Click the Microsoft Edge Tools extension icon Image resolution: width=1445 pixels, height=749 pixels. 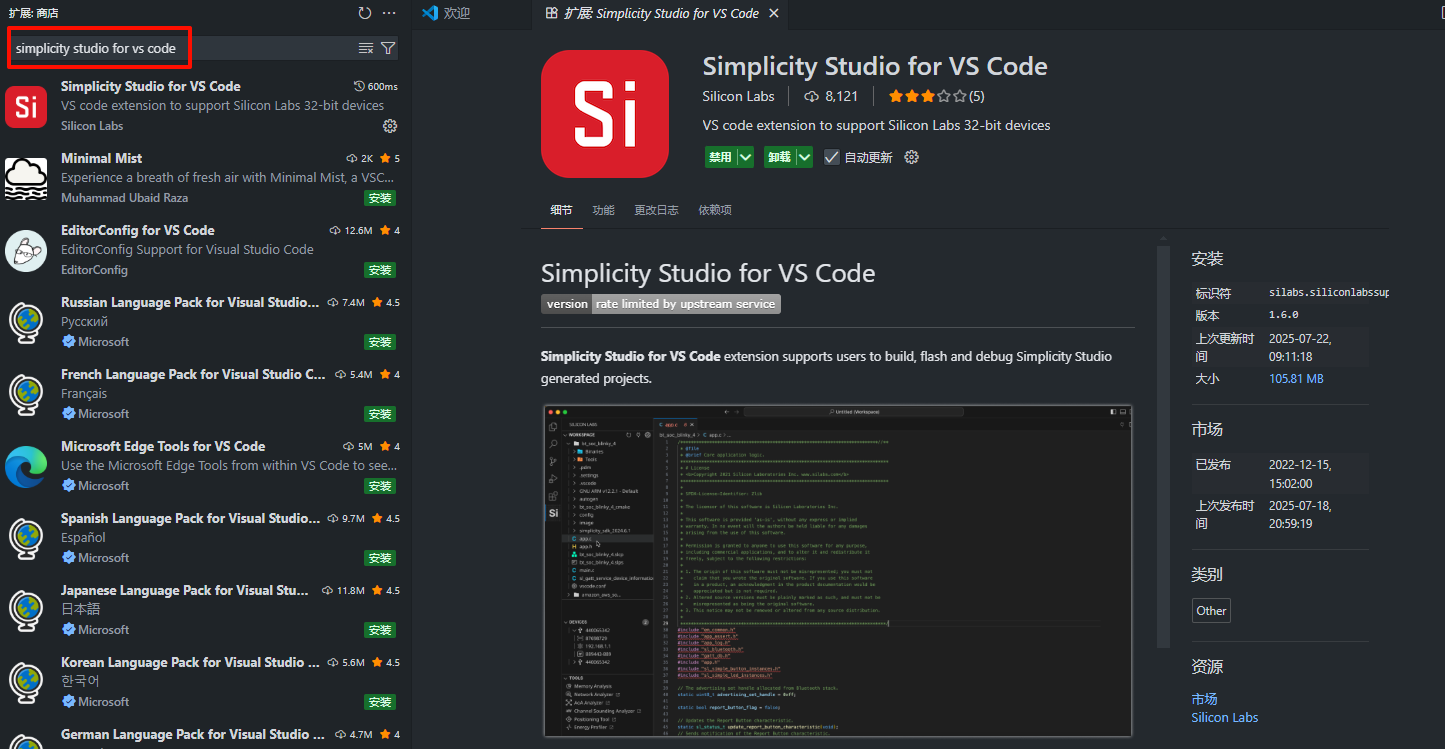pos(26,466)
